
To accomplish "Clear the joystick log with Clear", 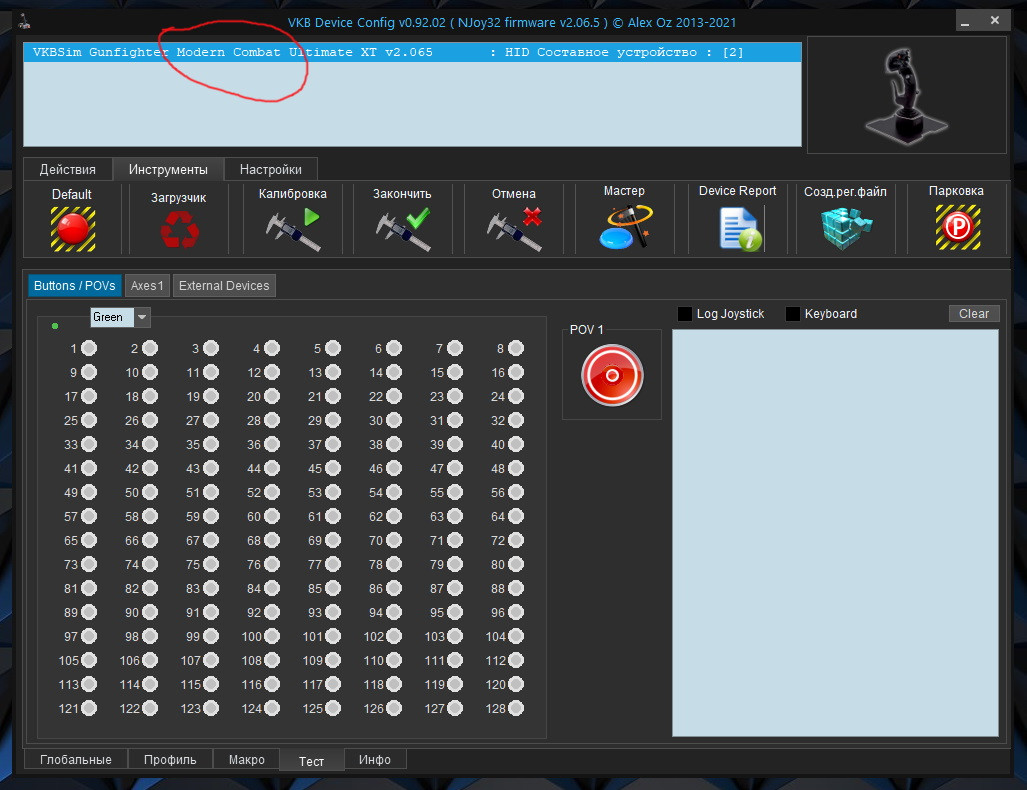I will (973, 314).
